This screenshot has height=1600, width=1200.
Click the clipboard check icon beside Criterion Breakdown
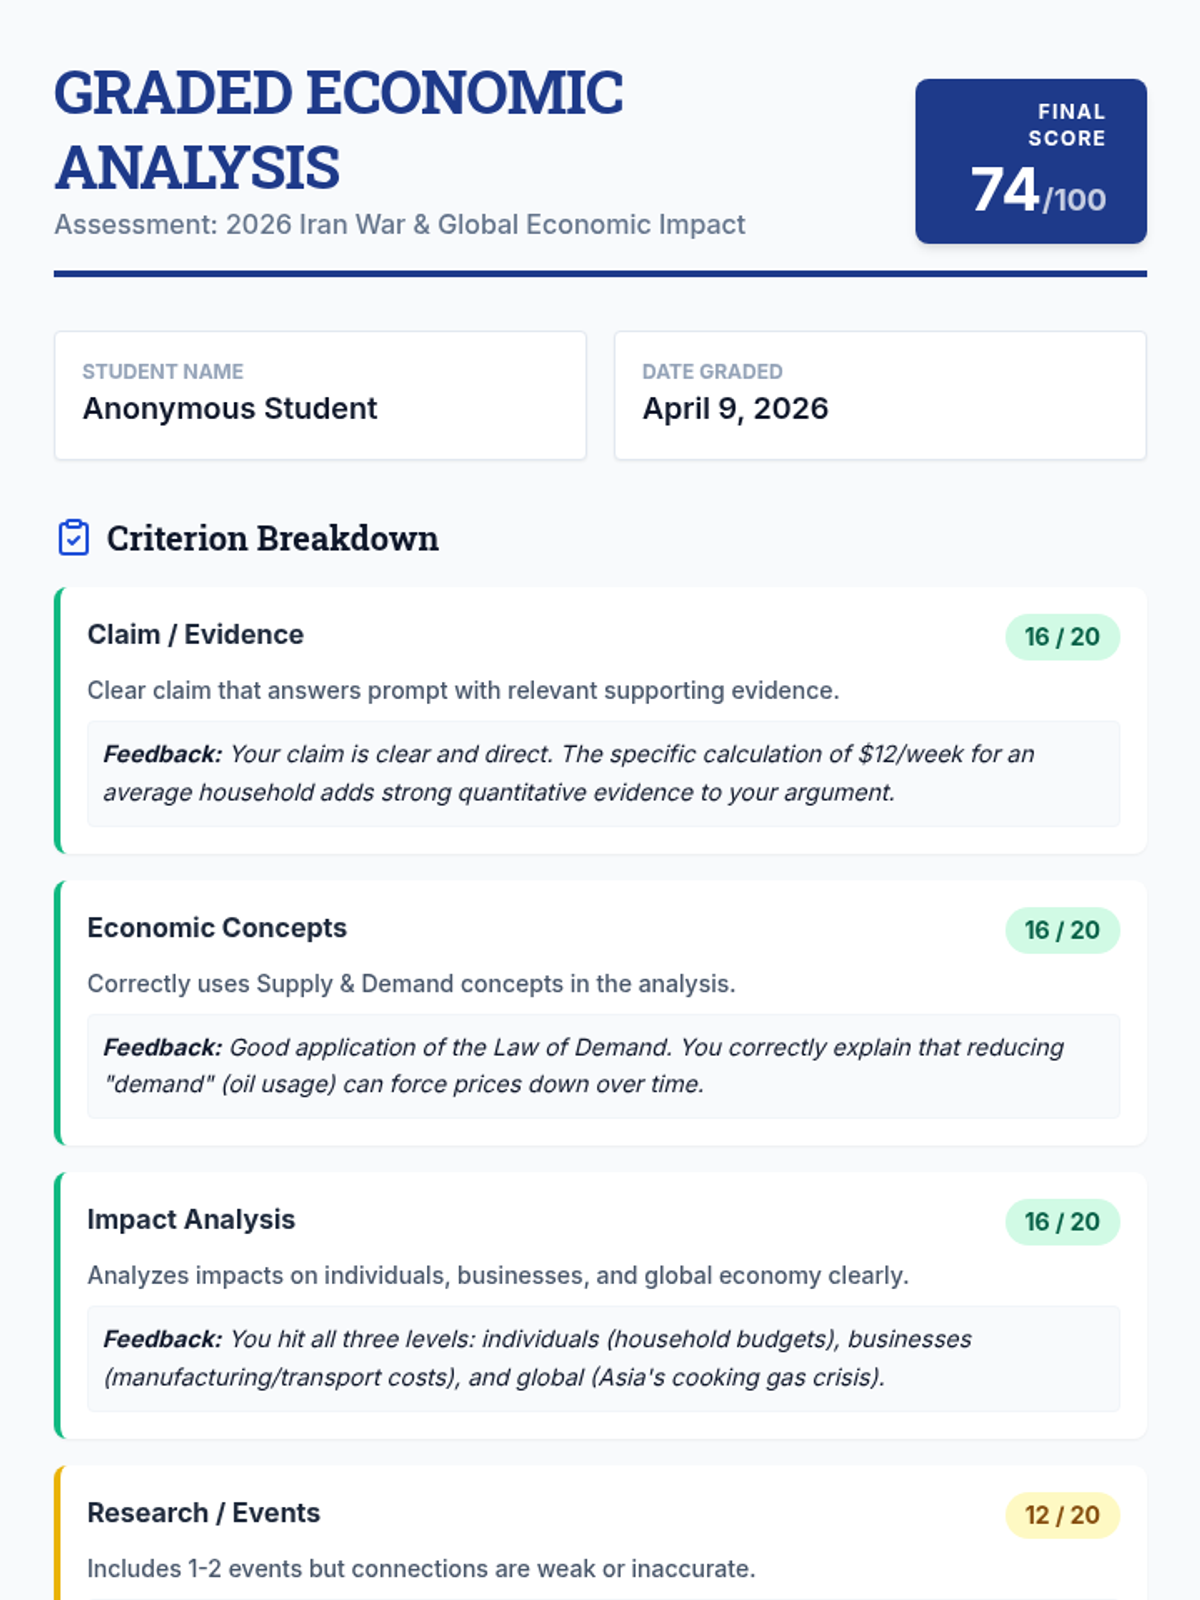(74, 538)
